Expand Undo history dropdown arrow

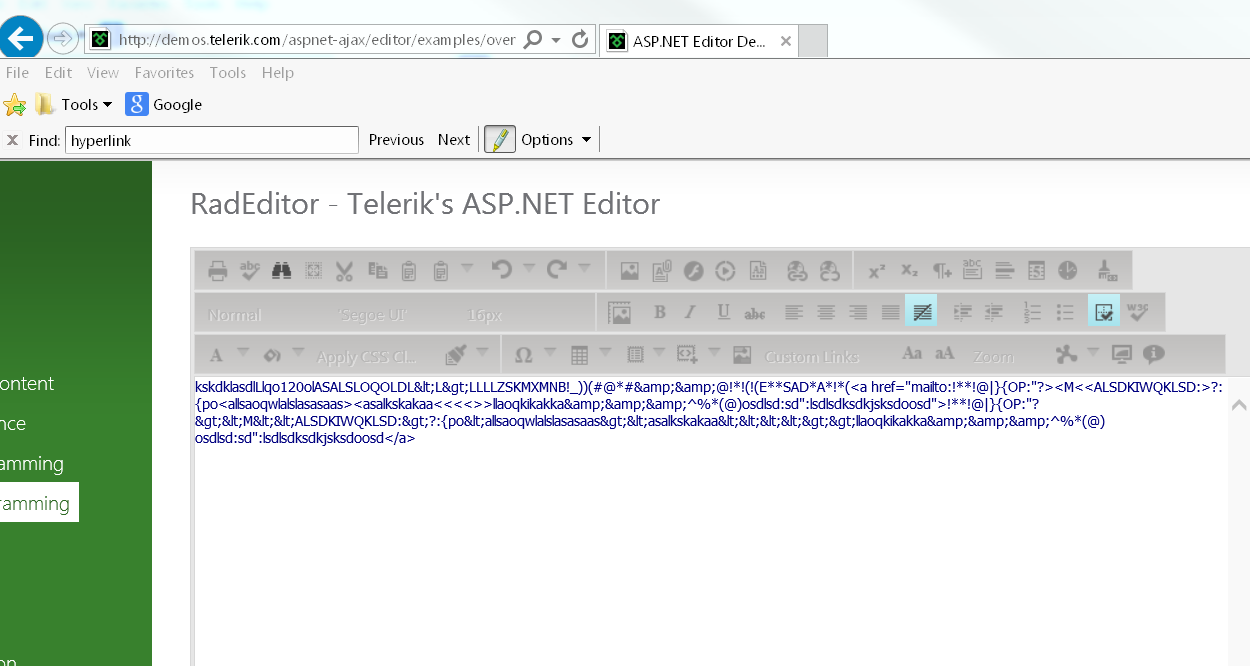pos(528,268)
